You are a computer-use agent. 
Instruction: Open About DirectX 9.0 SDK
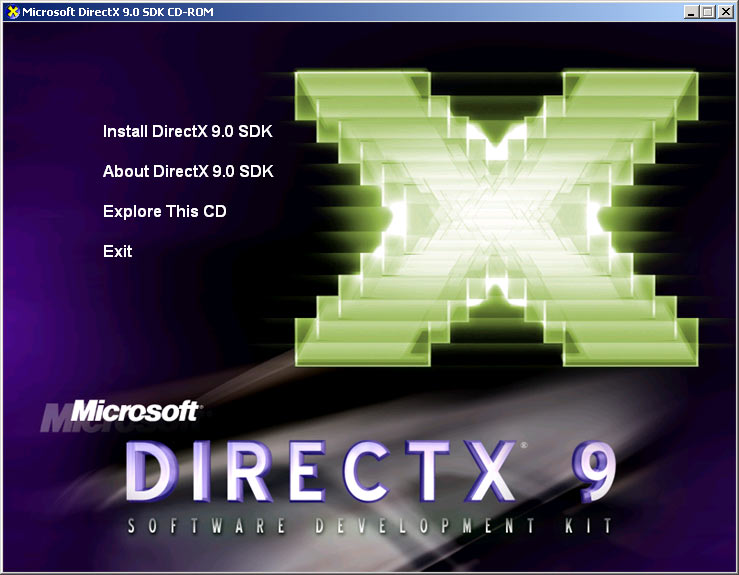point(188,171)
